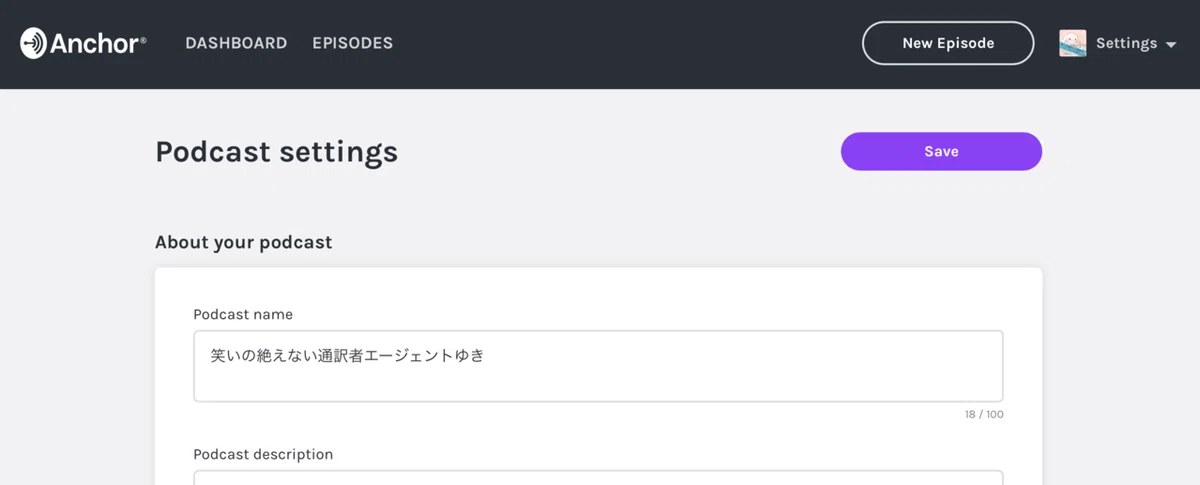
Task: Save the podcast settings
Action: pos(941,151)
